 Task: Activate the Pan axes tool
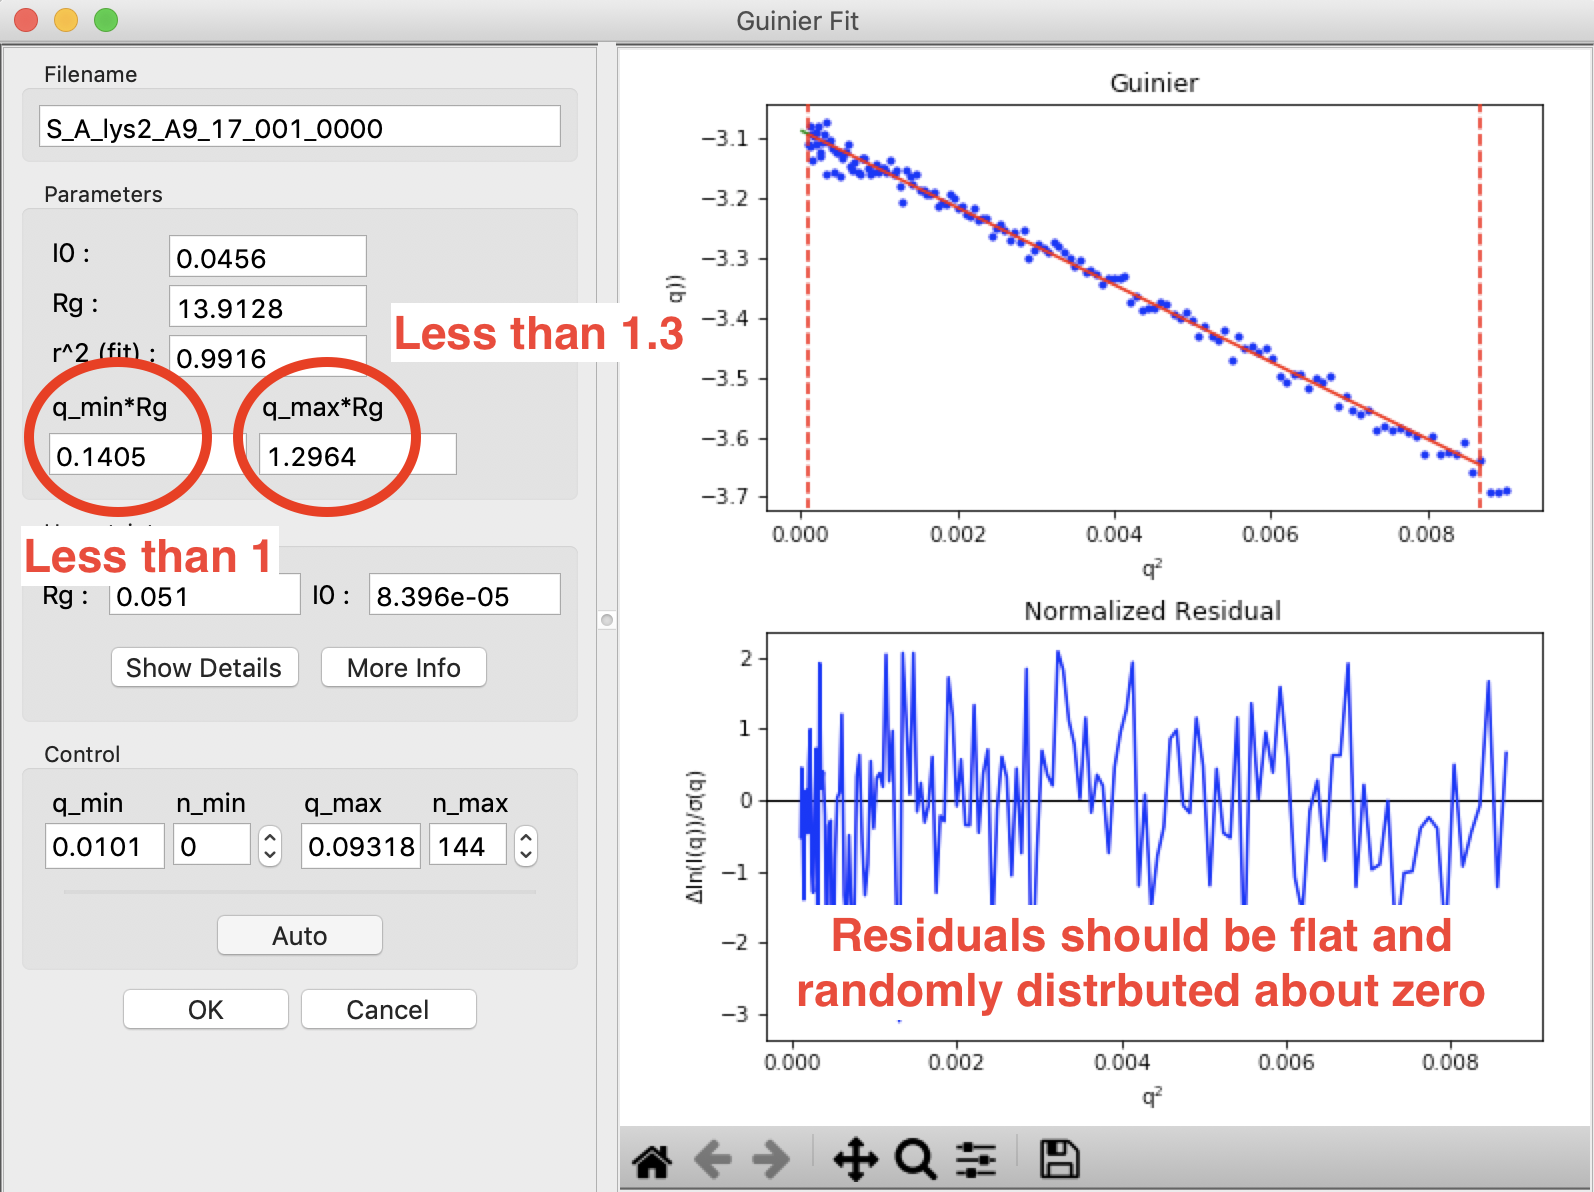click(x=856, y=1160)
